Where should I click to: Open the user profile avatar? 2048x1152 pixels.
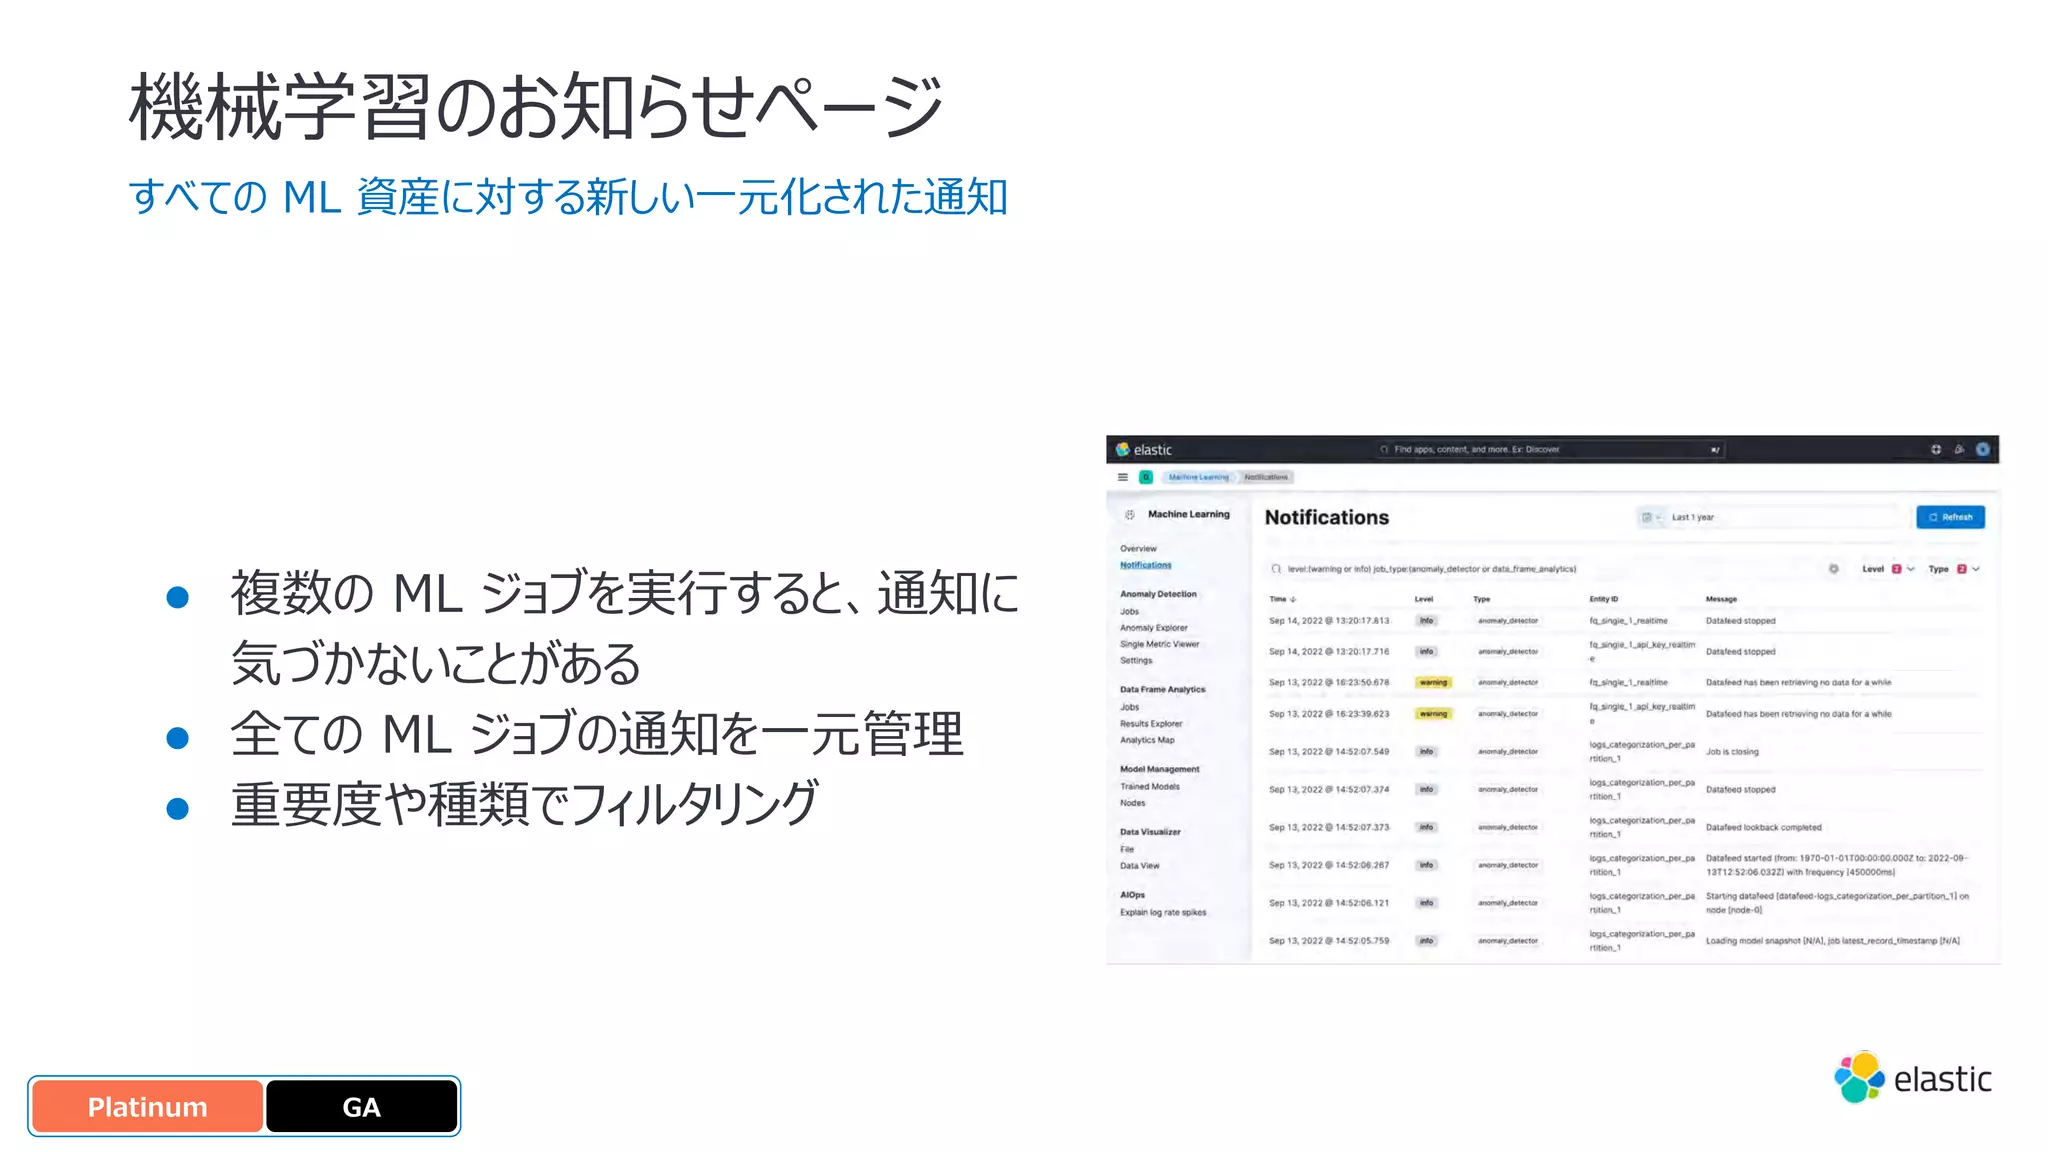click(x=1982, y=450)
